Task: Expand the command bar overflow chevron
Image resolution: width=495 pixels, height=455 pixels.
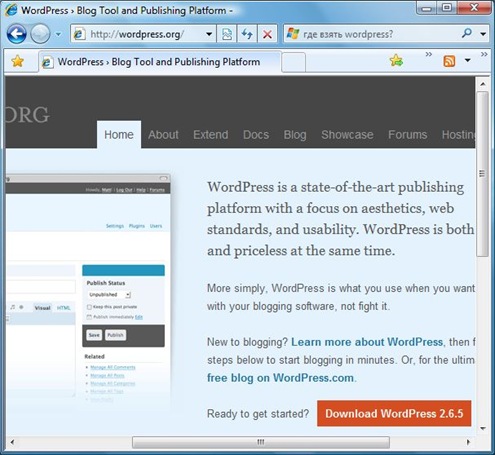Action: [484, 54]
